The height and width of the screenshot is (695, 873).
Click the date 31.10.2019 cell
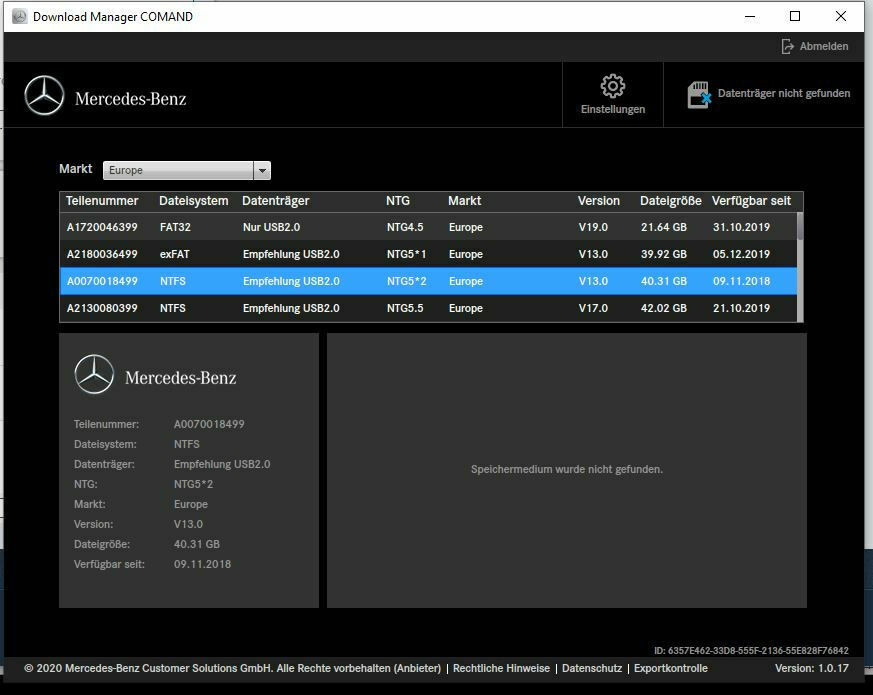741,227
